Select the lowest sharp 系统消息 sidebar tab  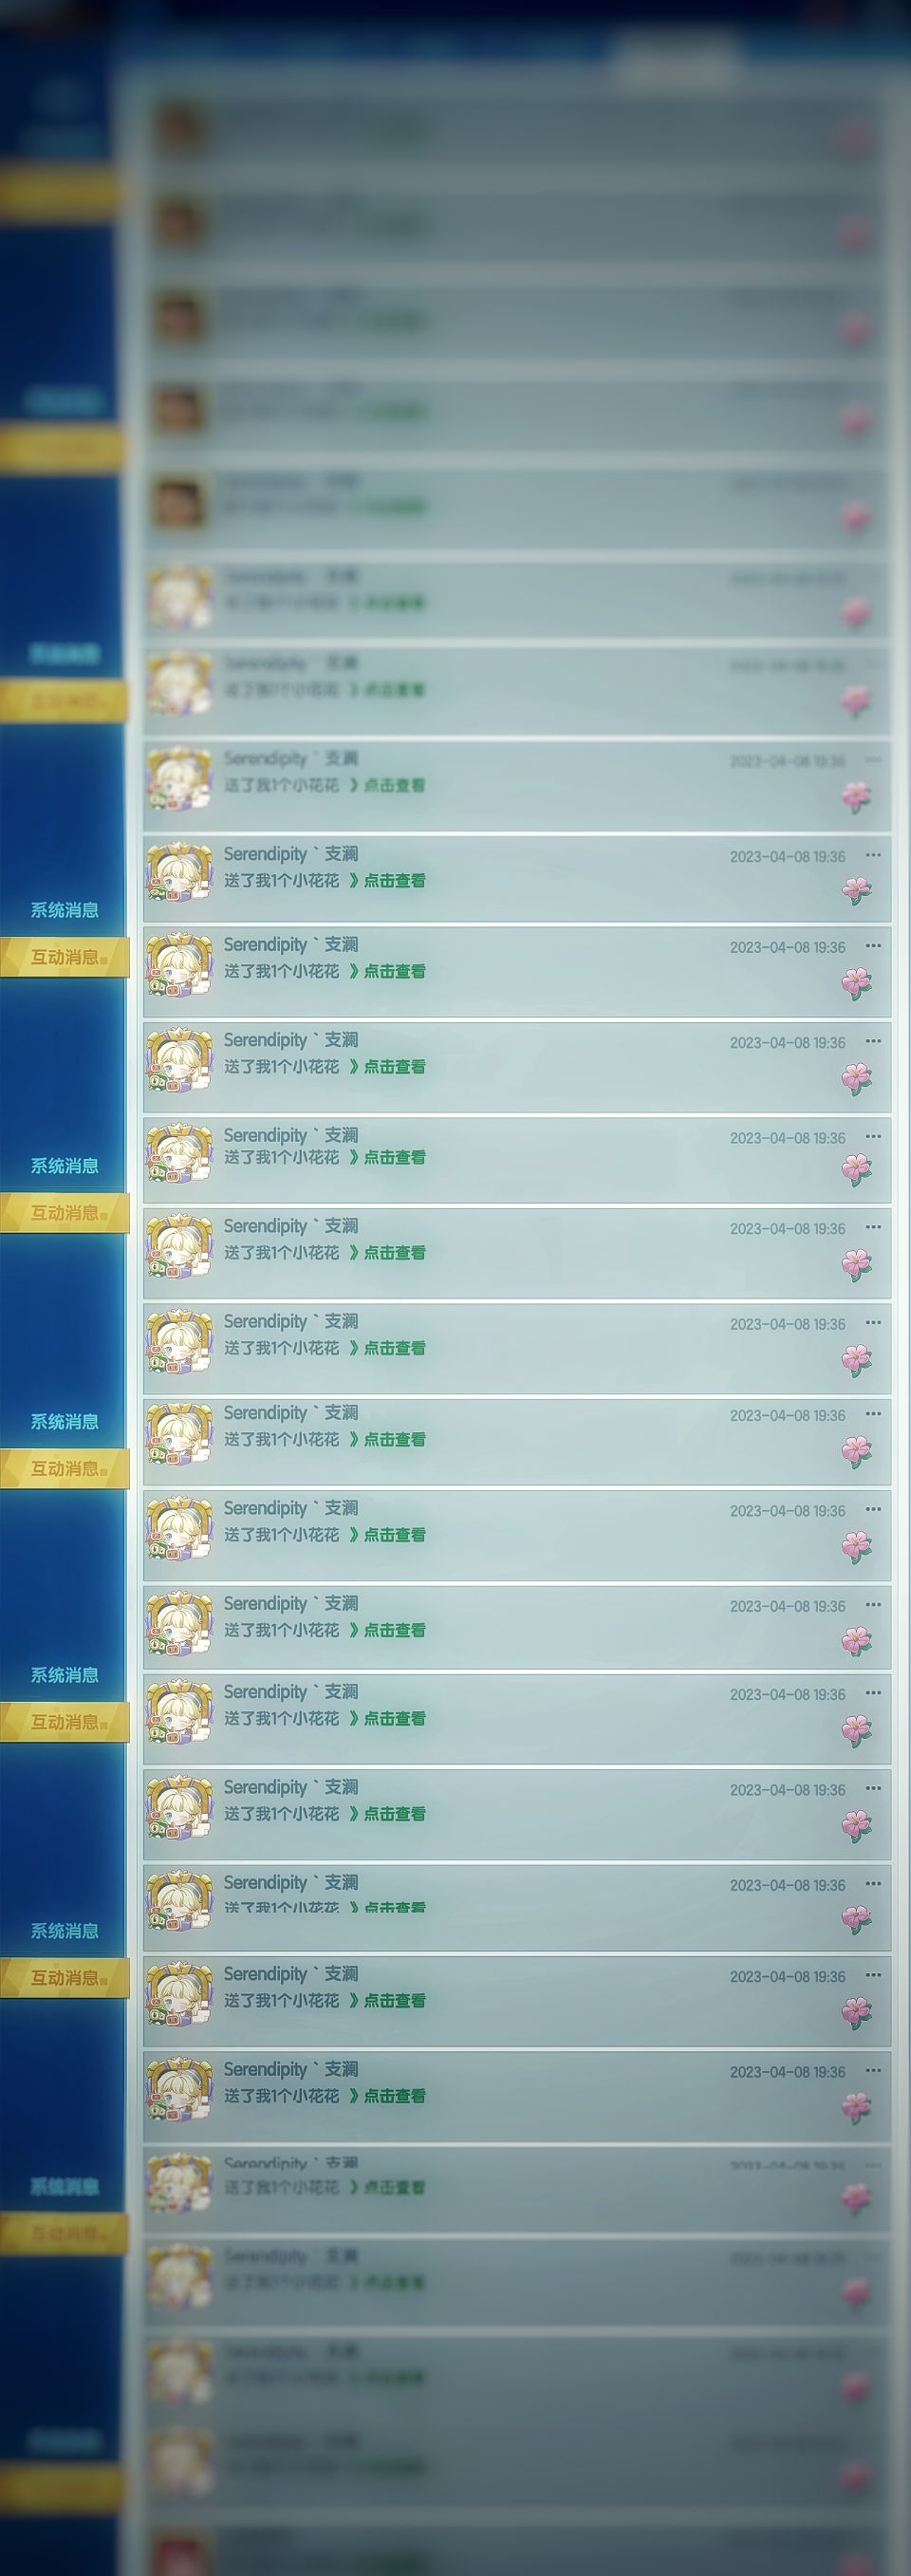[64, 1931]
